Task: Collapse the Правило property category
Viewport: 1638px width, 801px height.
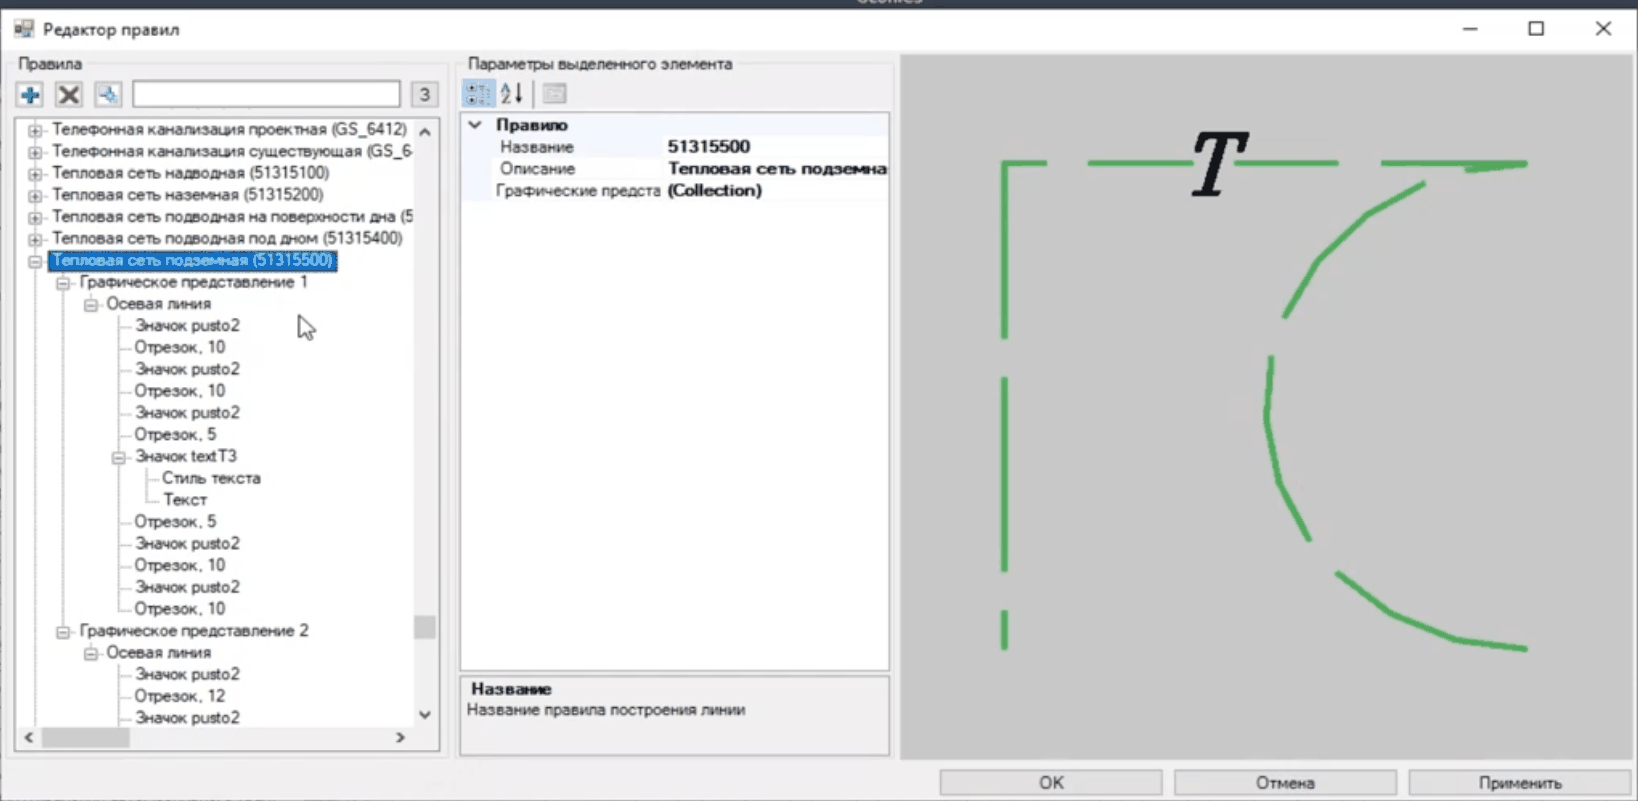Action: (x=476, y=125)
